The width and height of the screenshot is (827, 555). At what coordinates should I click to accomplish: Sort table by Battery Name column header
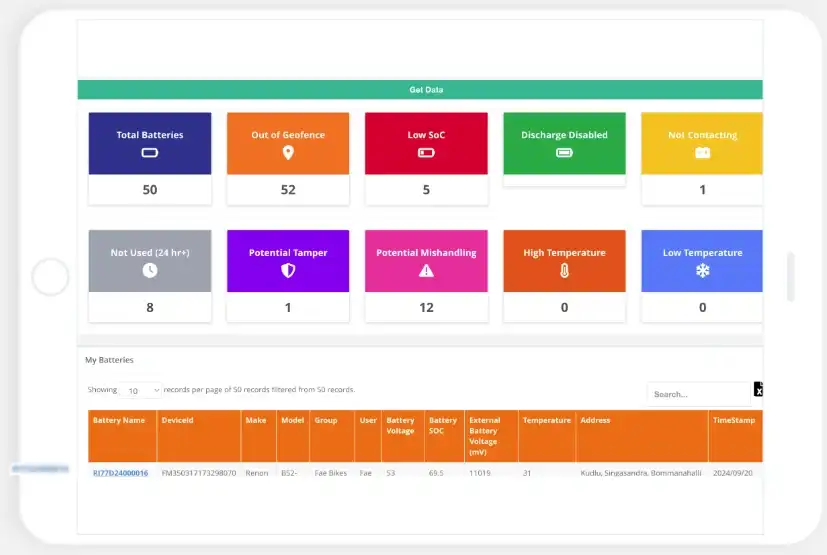coord(120,421)
